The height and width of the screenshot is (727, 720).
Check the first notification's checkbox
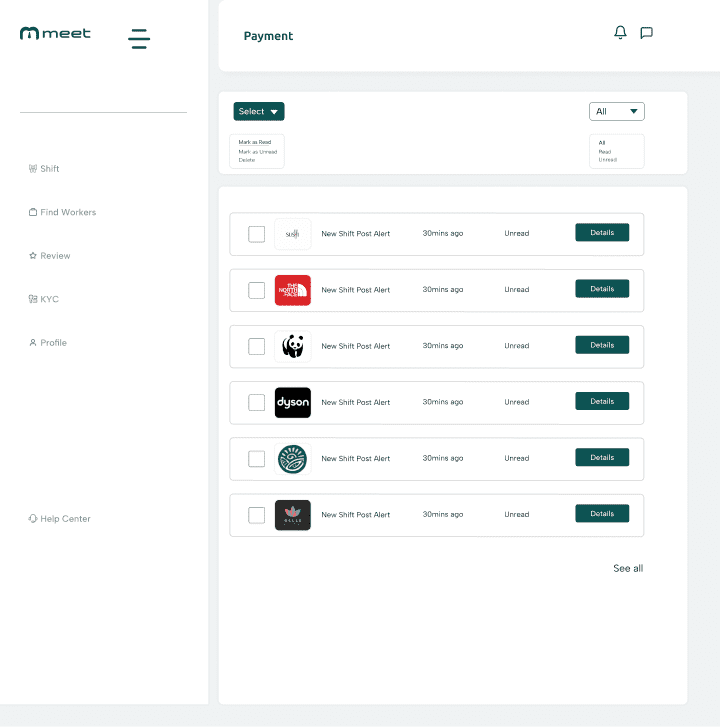257,234
